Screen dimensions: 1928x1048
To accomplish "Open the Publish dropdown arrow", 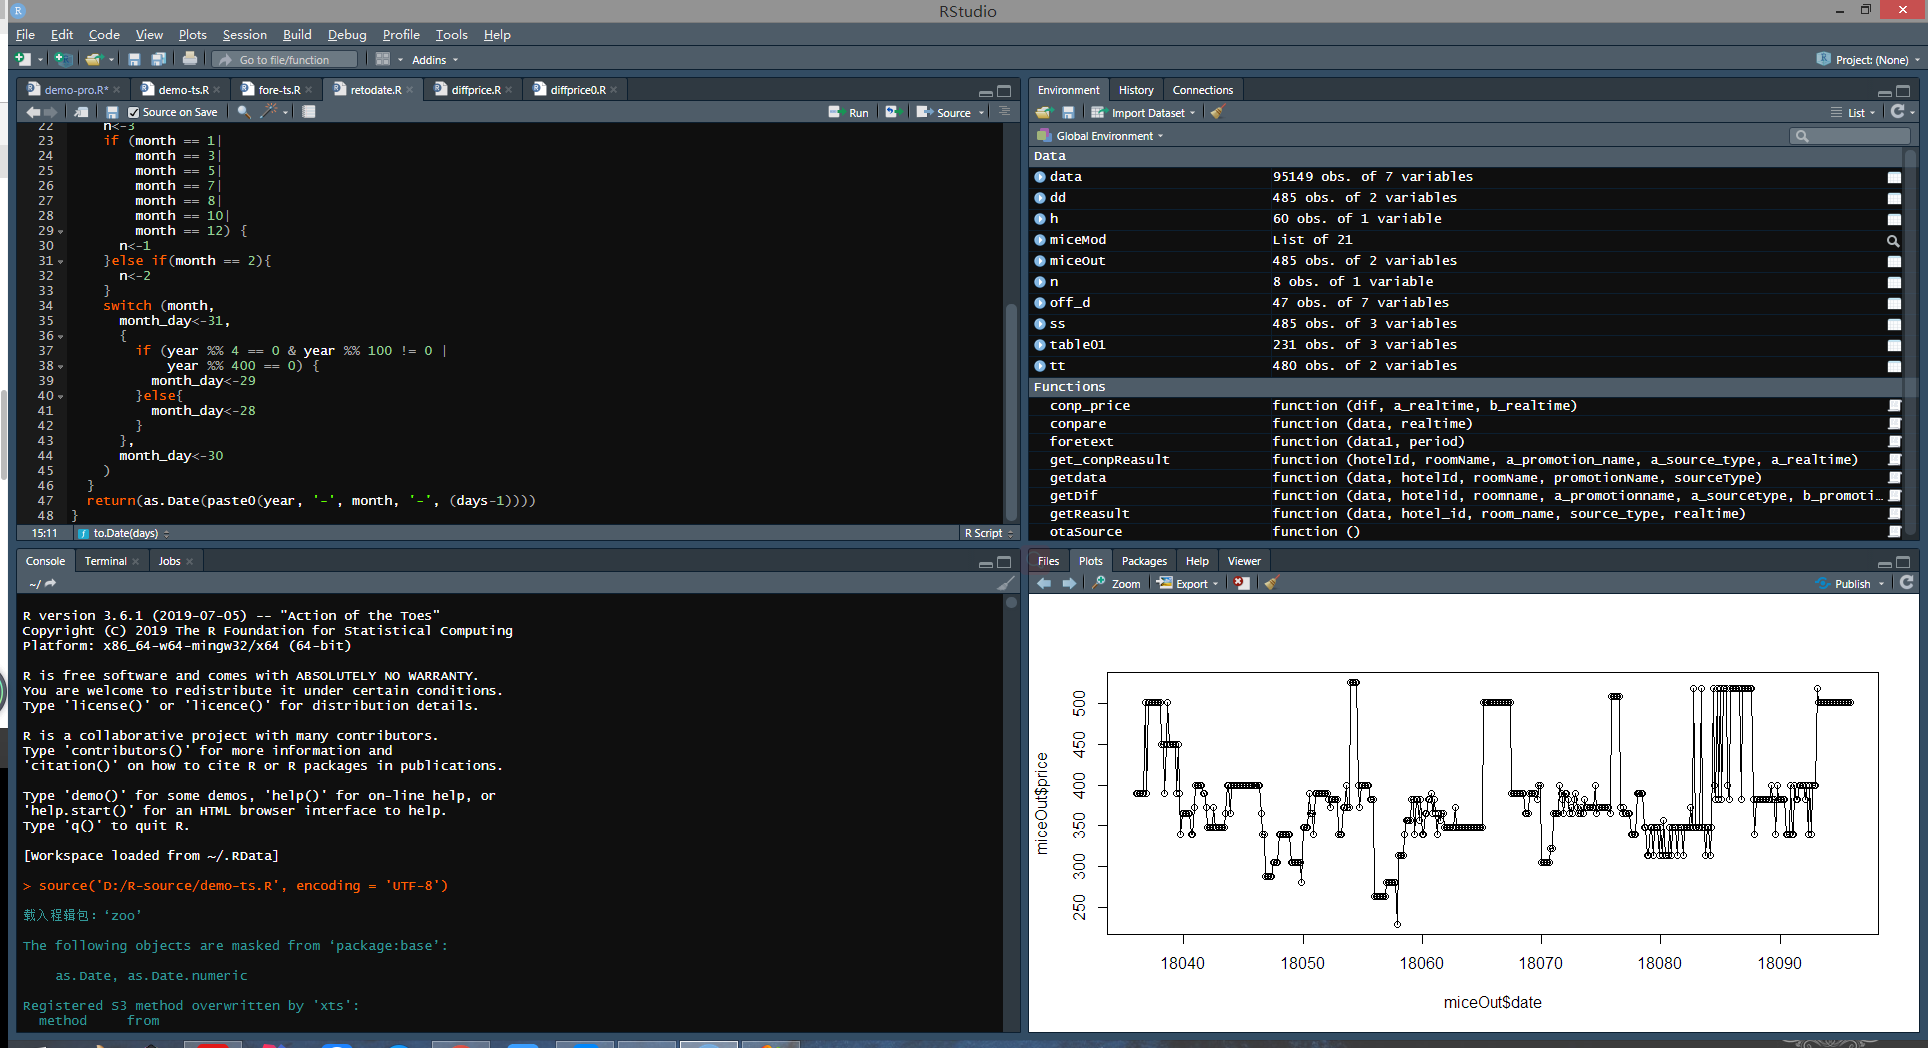I will (x=1881, y=584).
